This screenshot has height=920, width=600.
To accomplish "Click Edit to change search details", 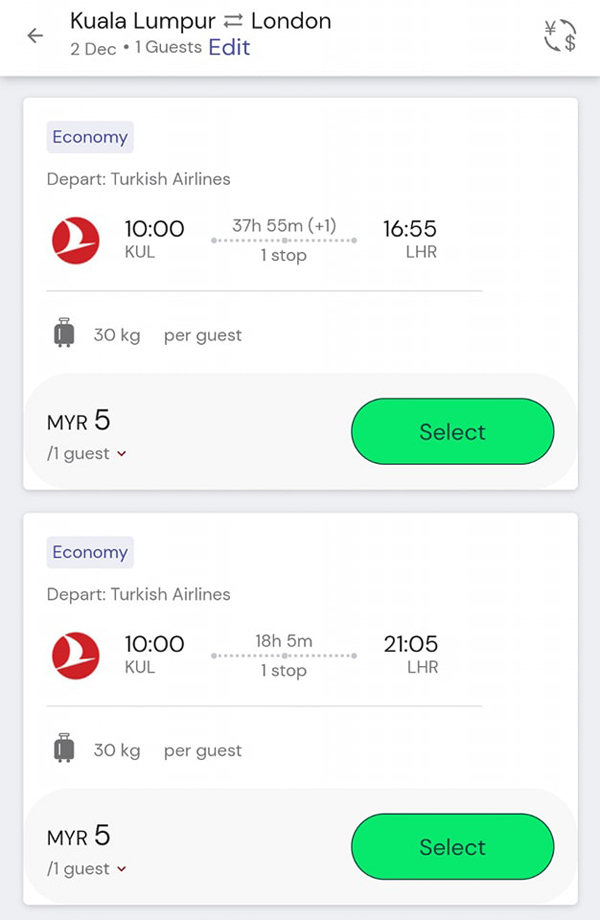I will point(229,47).
